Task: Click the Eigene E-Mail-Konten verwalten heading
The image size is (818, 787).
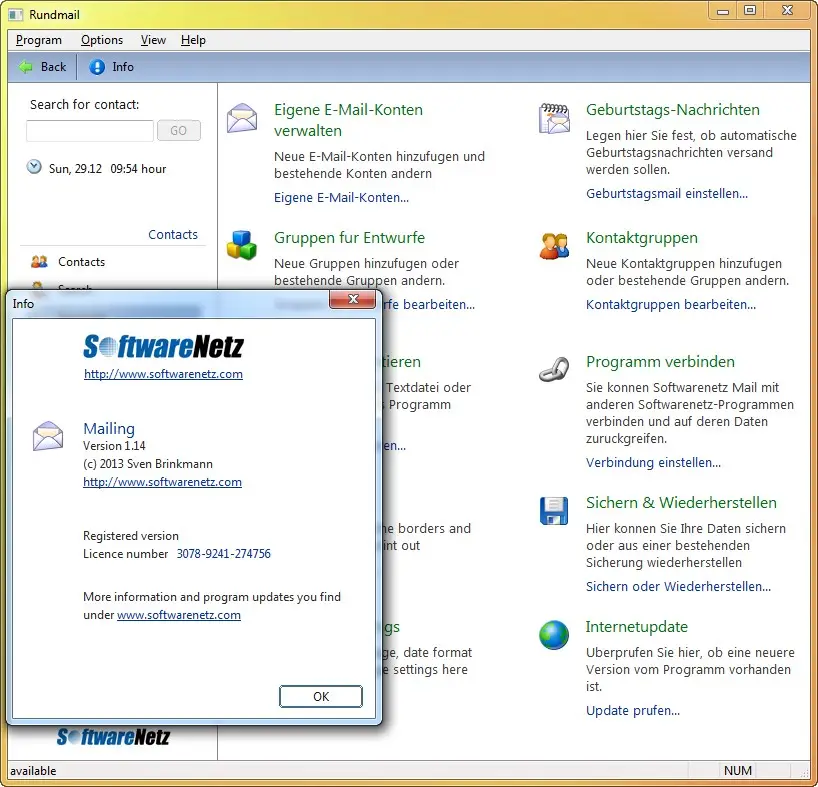Action: [x=348, y=120]
